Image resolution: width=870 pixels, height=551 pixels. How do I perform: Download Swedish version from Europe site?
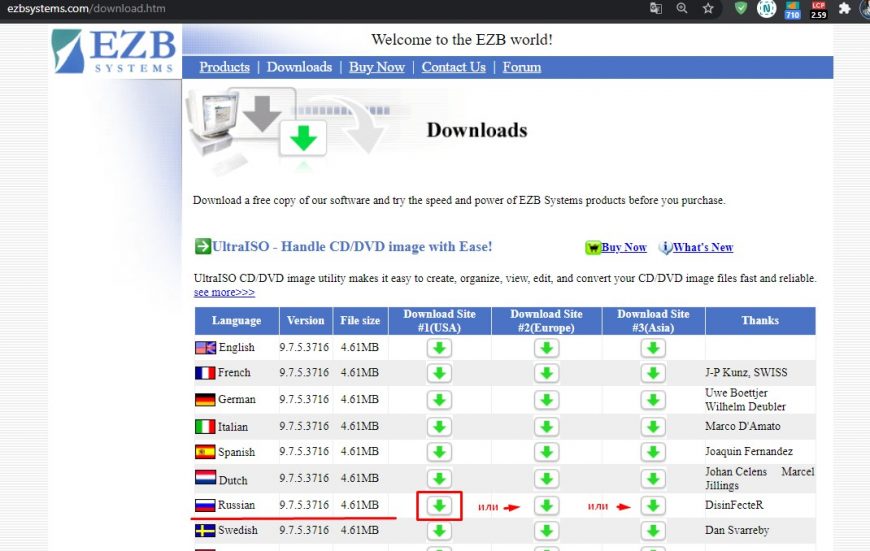(x=547, y=530)
